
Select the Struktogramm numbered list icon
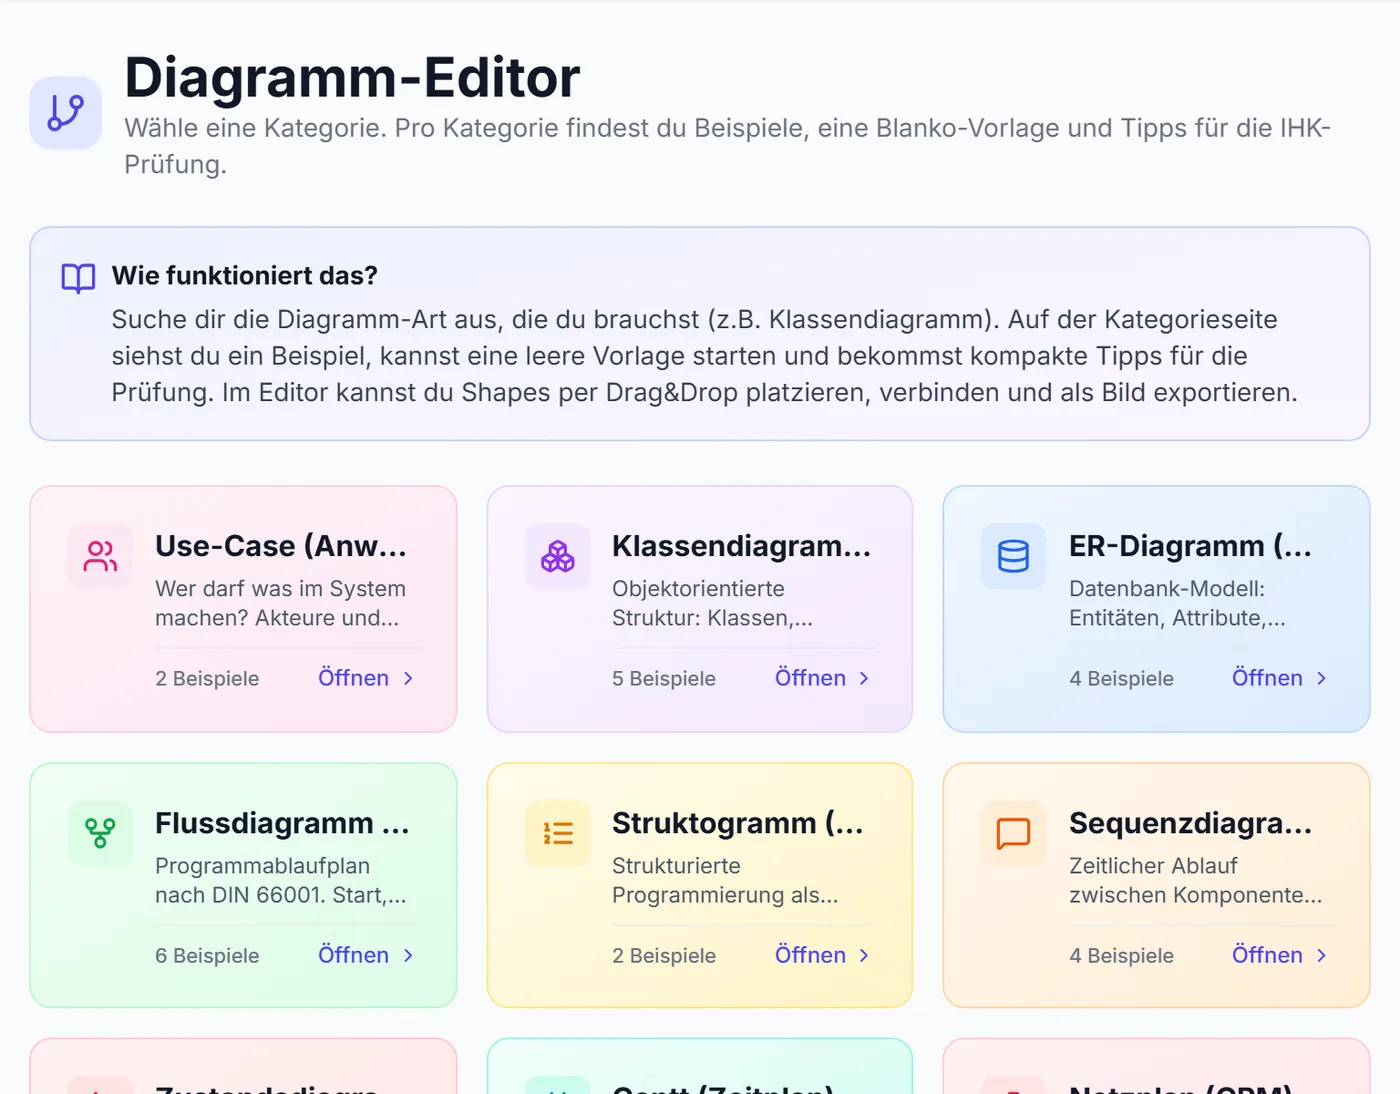558,833
